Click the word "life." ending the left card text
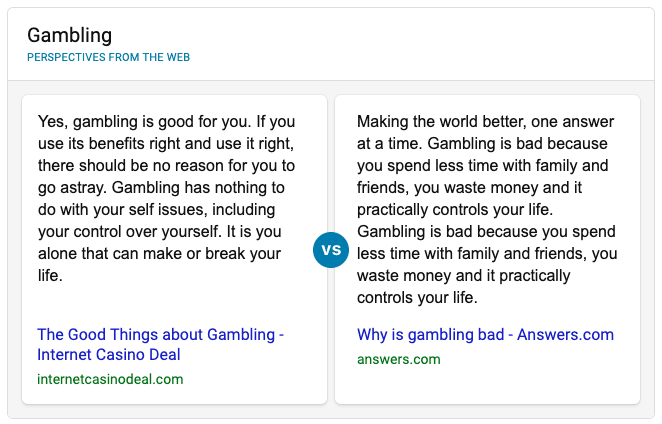Image resolution: width=662 pixels, height=424 pixels. click(50, 275)
